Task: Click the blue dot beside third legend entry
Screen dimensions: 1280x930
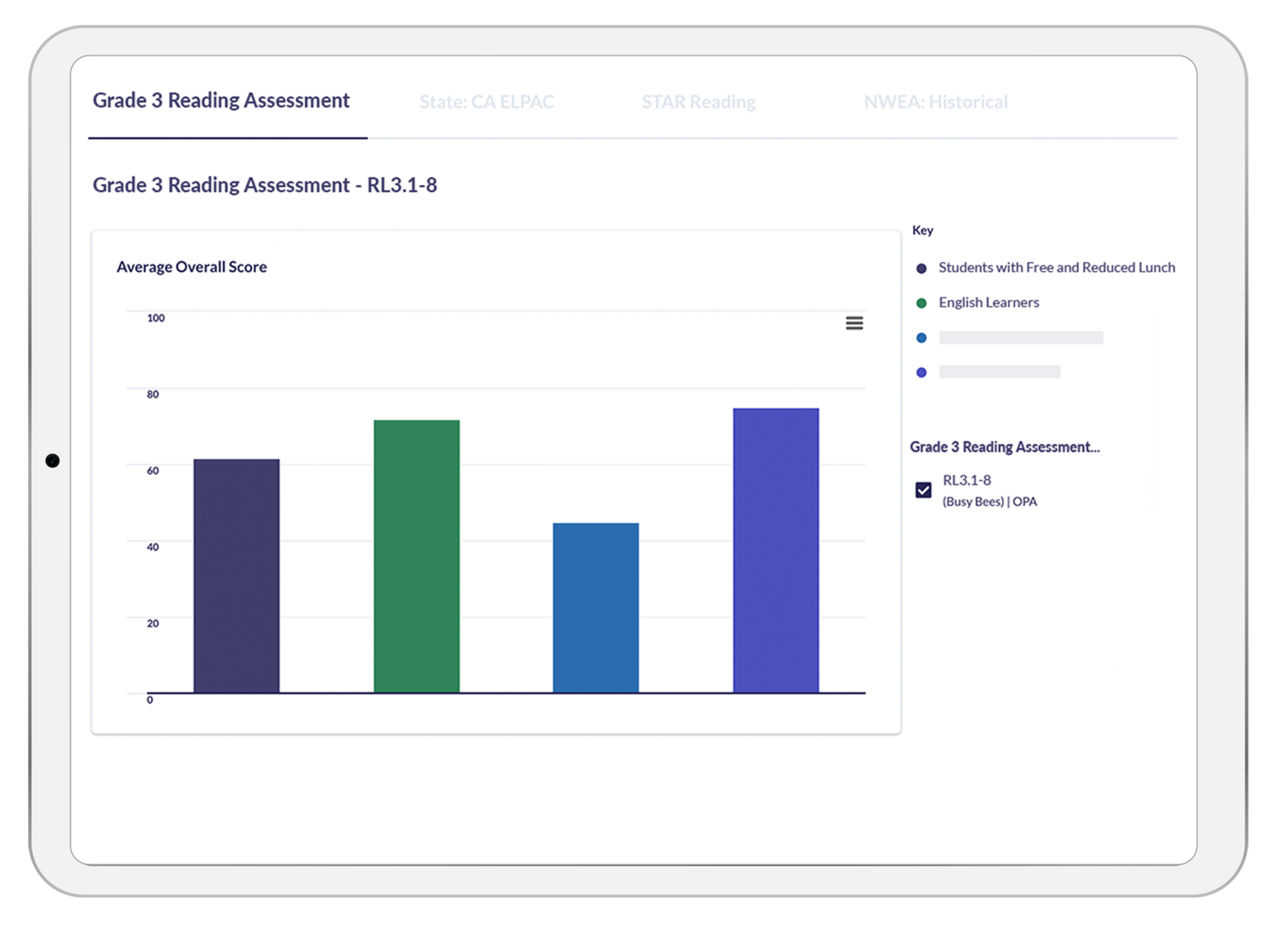Action: (921, 338)
